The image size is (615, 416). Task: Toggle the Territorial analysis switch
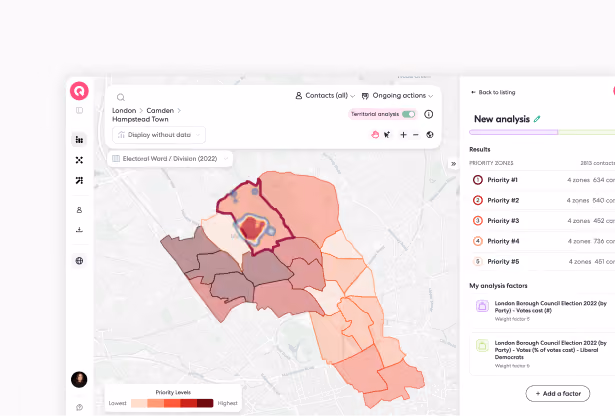pyautogui.click(x=408, y=114)
